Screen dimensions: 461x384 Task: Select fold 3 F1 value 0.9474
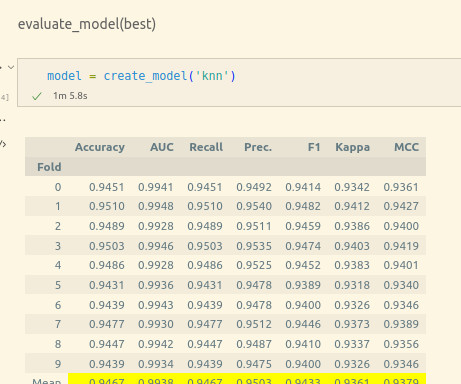point(303,246)
